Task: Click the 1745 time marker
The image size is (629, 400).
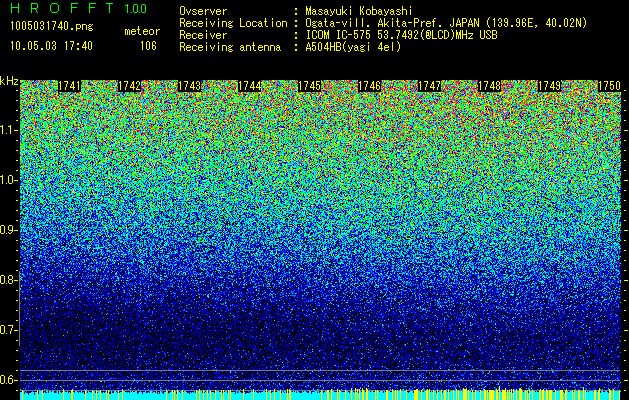Action: click(x=309, y=86)
